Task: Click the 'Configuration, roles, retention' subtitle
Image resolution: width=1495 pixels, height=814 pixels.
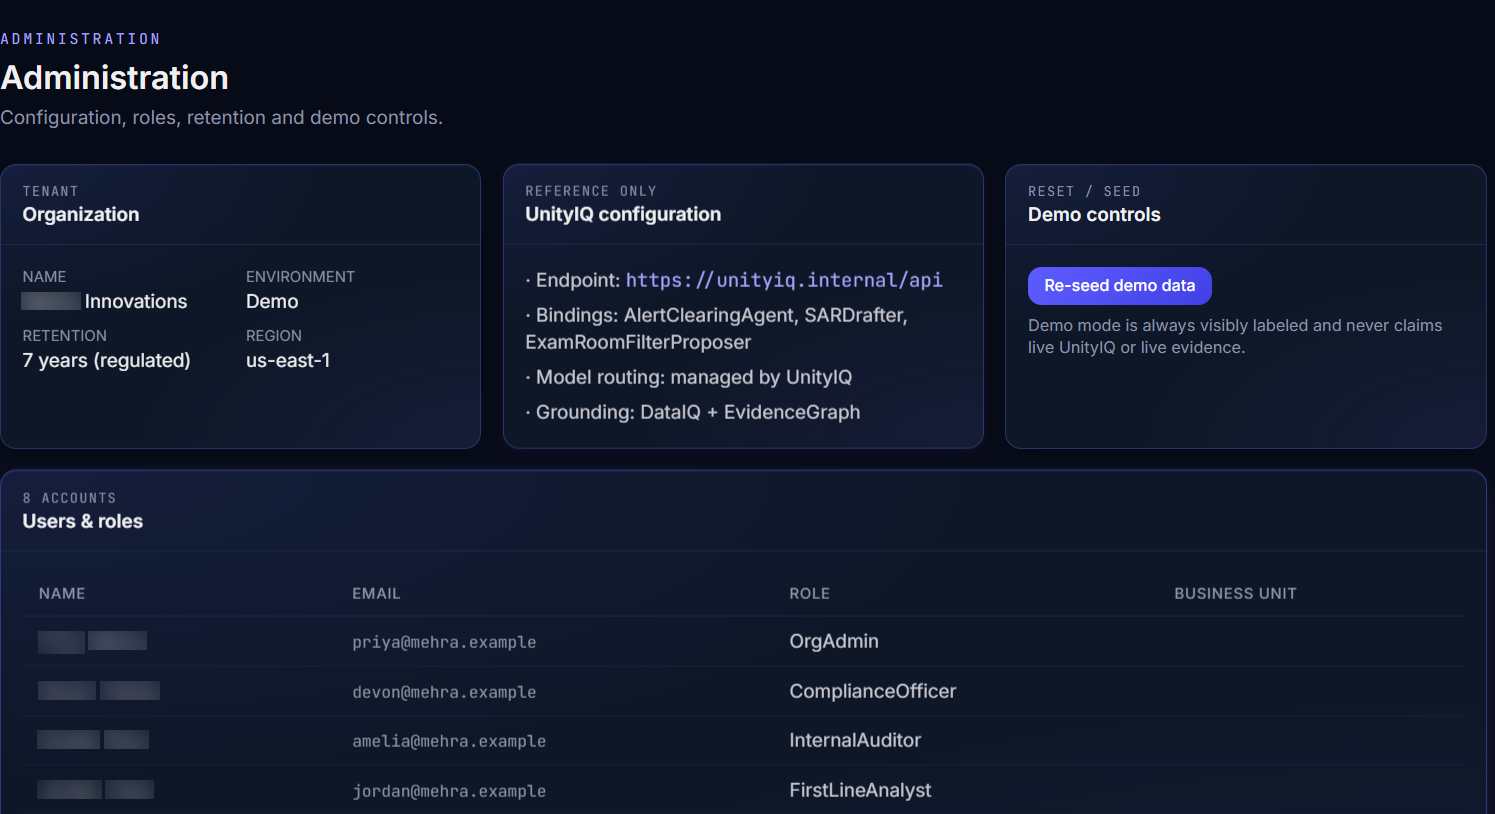Action: point(221,117)
